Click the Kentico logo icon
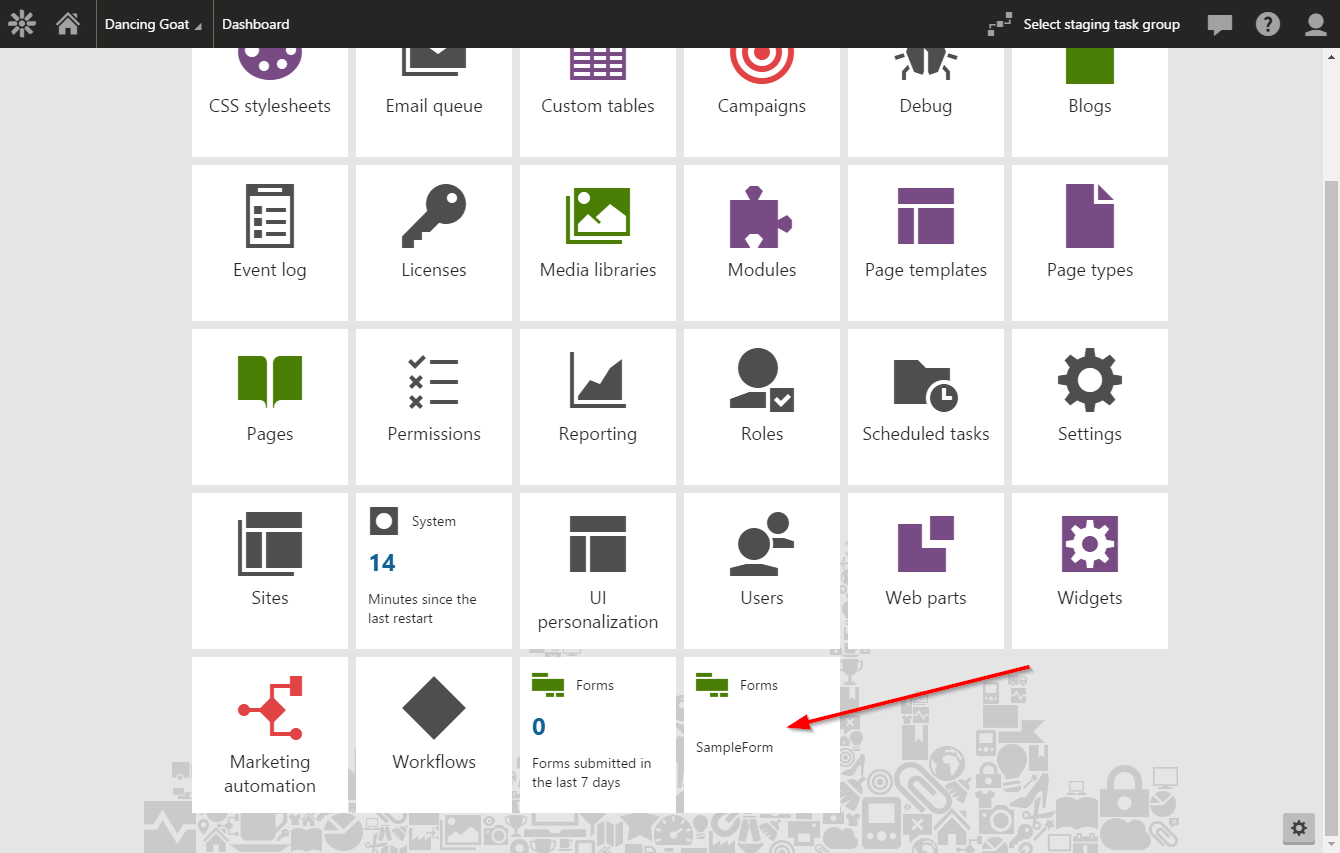 pyautogui.click(x=22, y=24)
